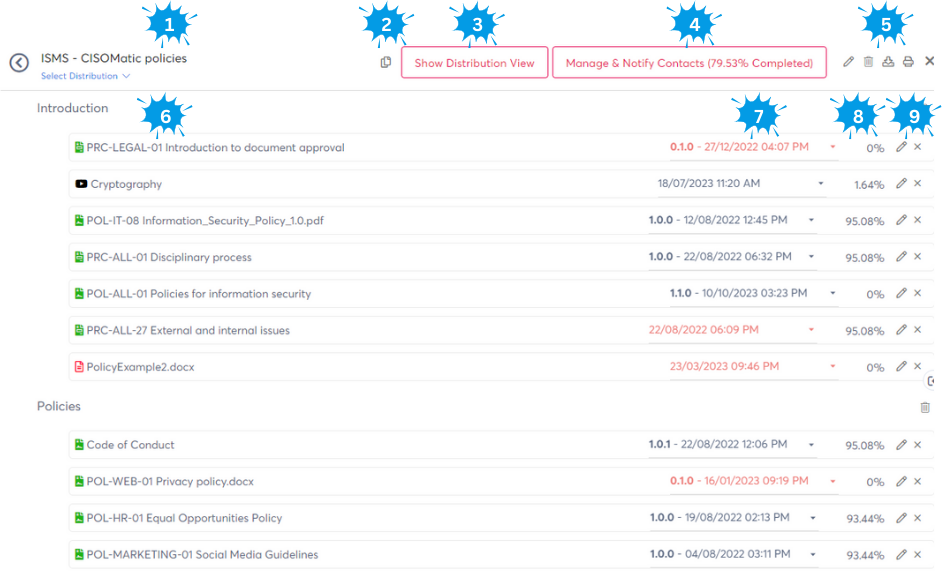Close the distribution view with header X
Viewport: 942px width, 573px height.
tap(929, 61)
